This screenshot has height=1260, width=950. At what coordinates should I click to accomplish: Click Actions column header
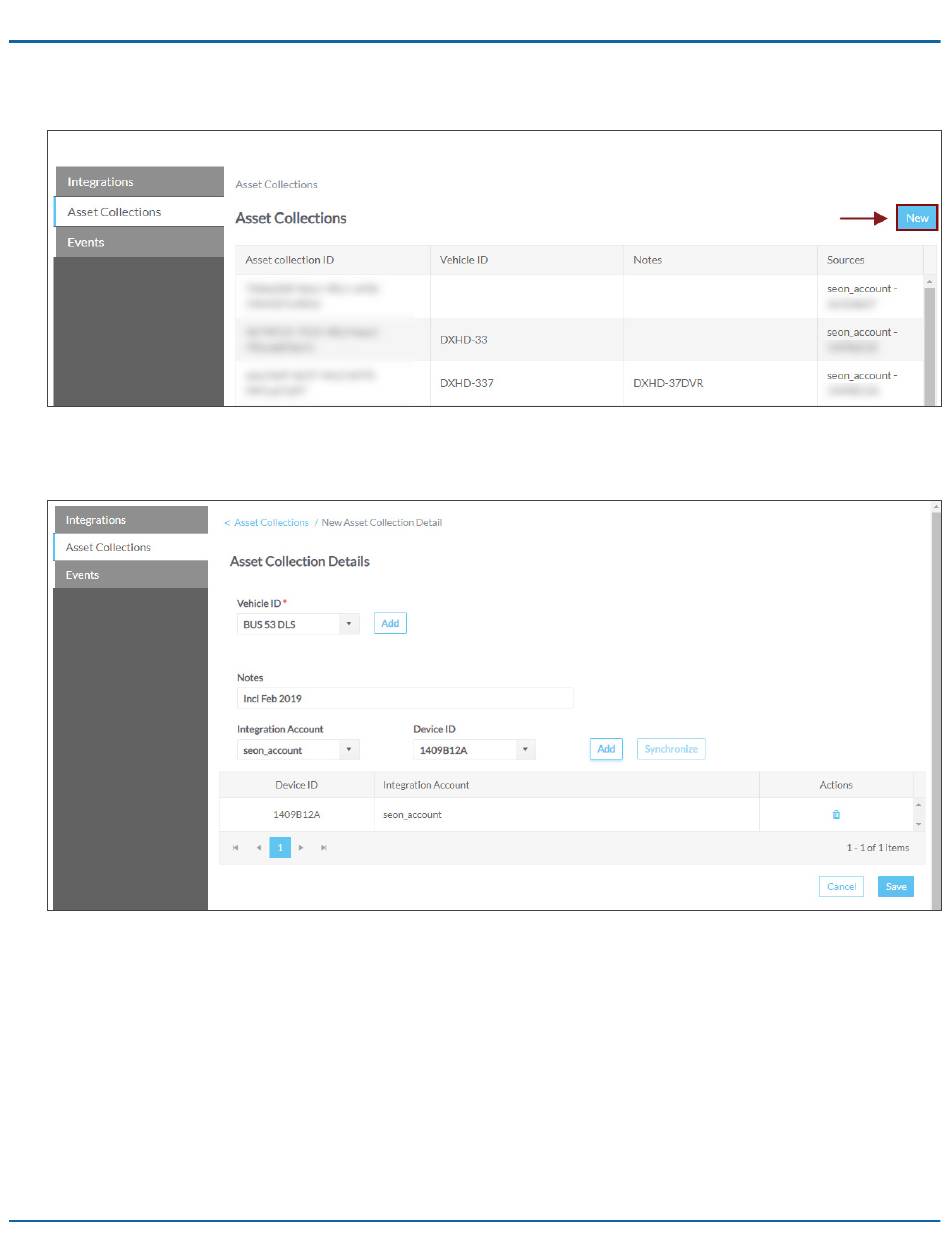click(836, 785)
